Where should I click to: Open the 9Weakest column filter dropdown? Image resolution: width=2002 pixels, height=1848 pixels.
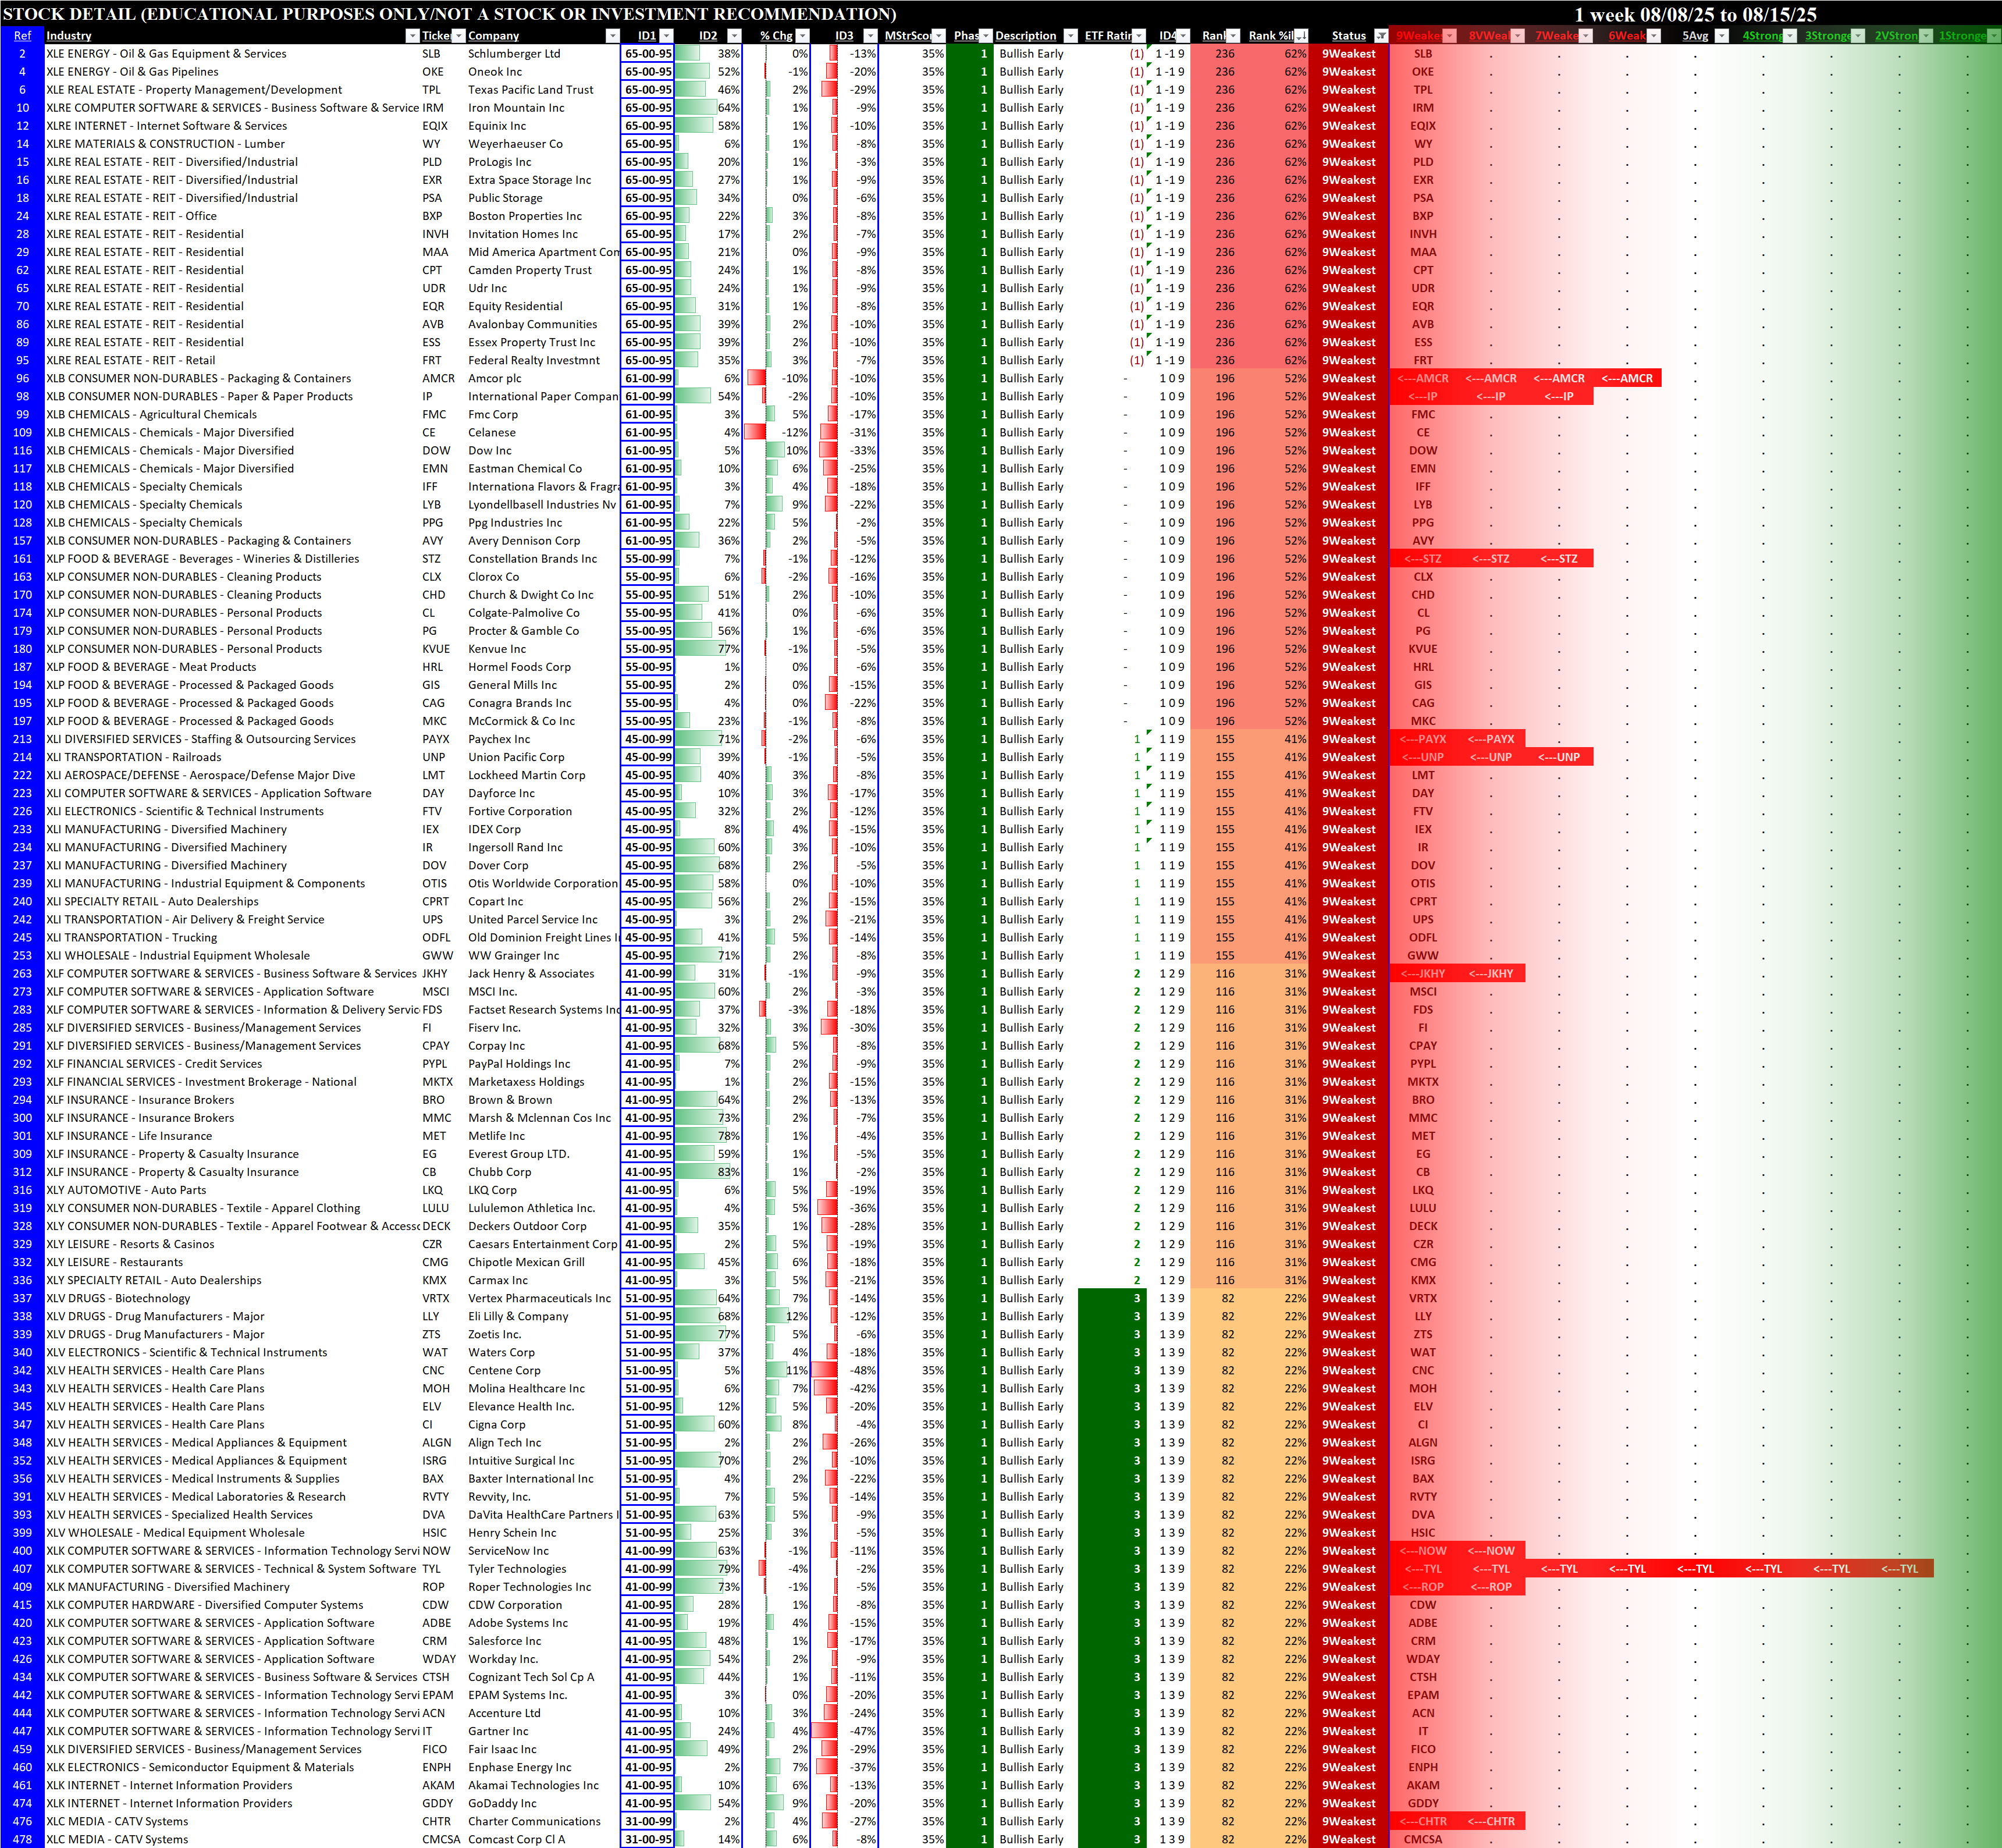point(1449,36)
